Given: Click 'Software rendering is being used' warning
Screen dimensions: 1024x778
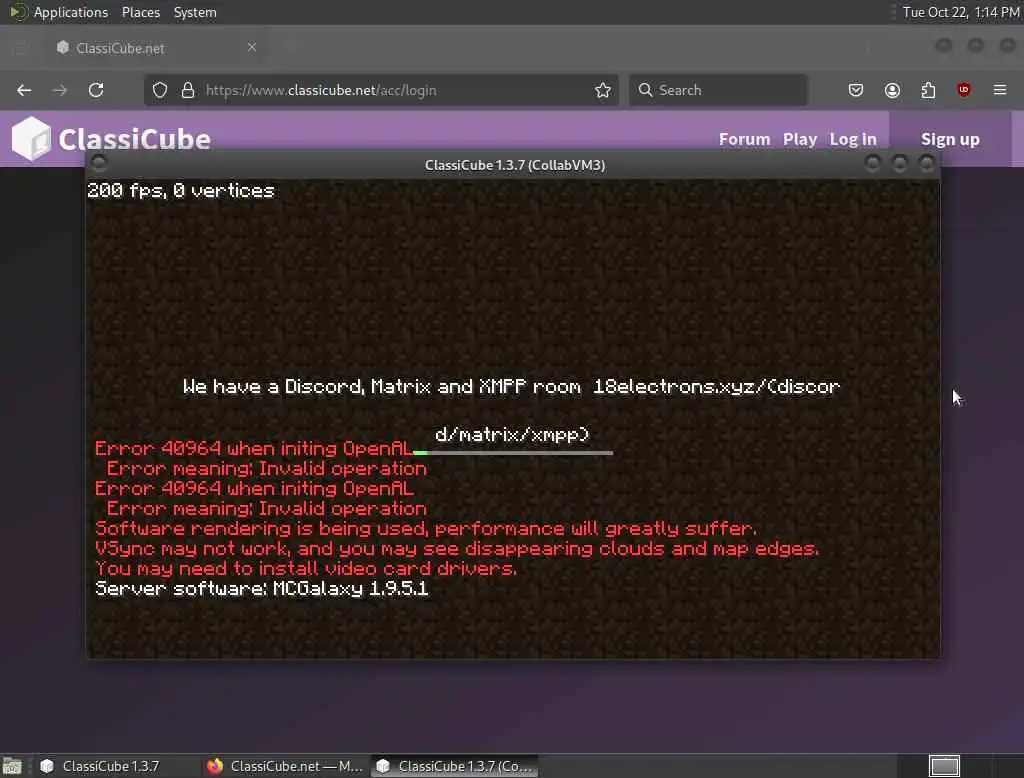Looking at the screenshot, I should (426, 528).
